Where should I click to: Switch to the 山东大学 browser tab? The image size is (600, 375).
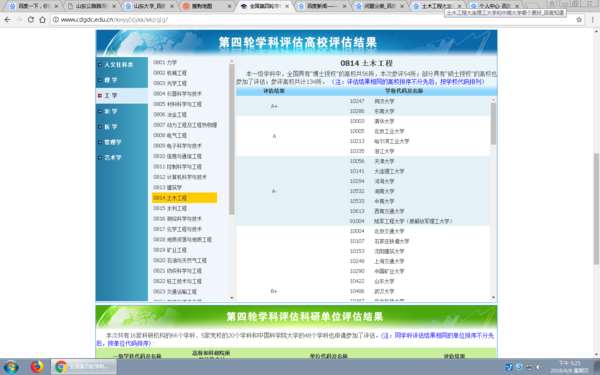pyautogui.click(x=150, y=6)
